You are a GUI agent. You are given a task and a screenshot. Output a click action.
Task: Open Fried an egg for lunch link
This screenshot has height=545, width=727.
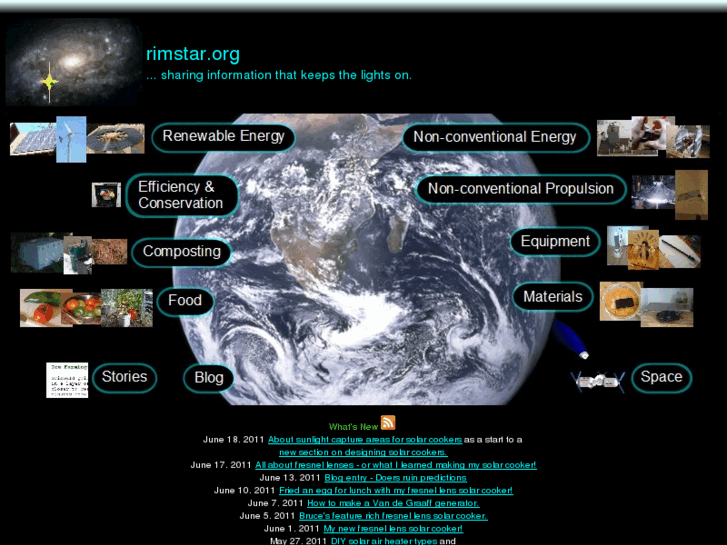[396, 490]
